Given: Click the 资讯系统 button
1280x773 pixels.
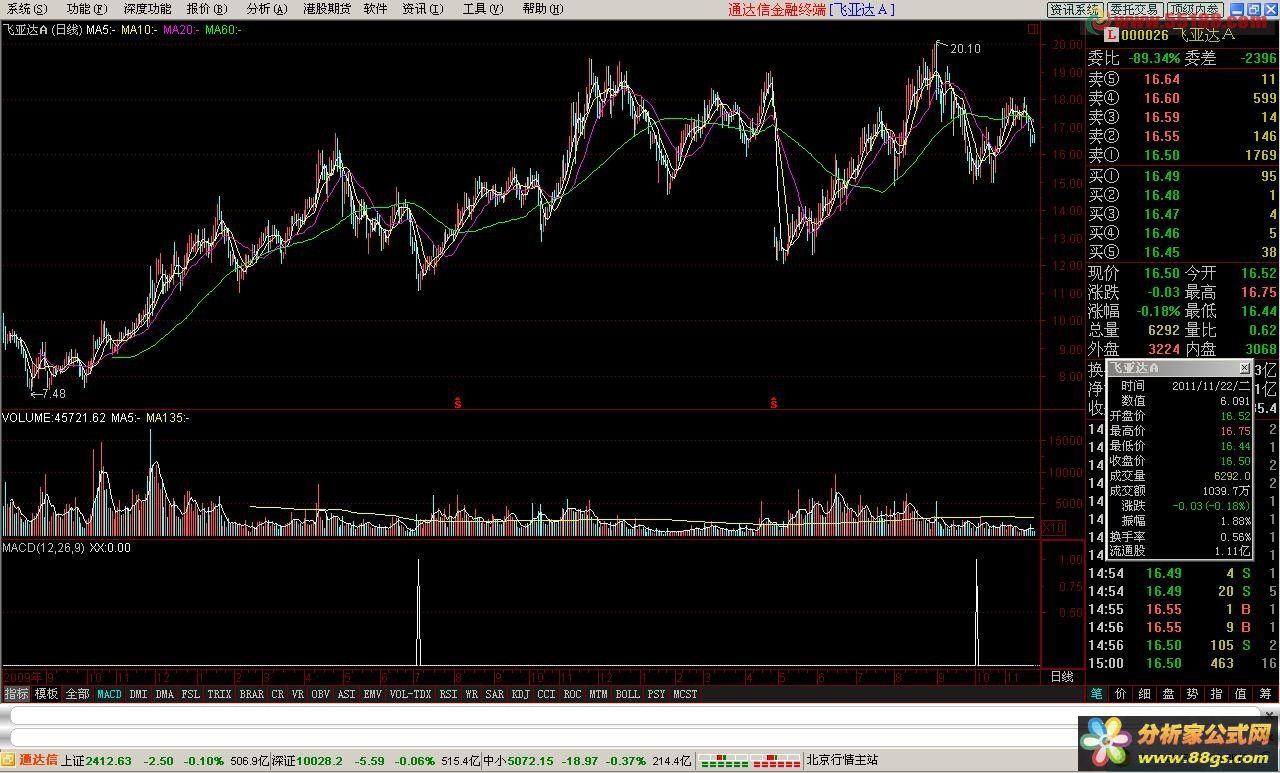Looking at the screenshot, I should point(1074,10).
